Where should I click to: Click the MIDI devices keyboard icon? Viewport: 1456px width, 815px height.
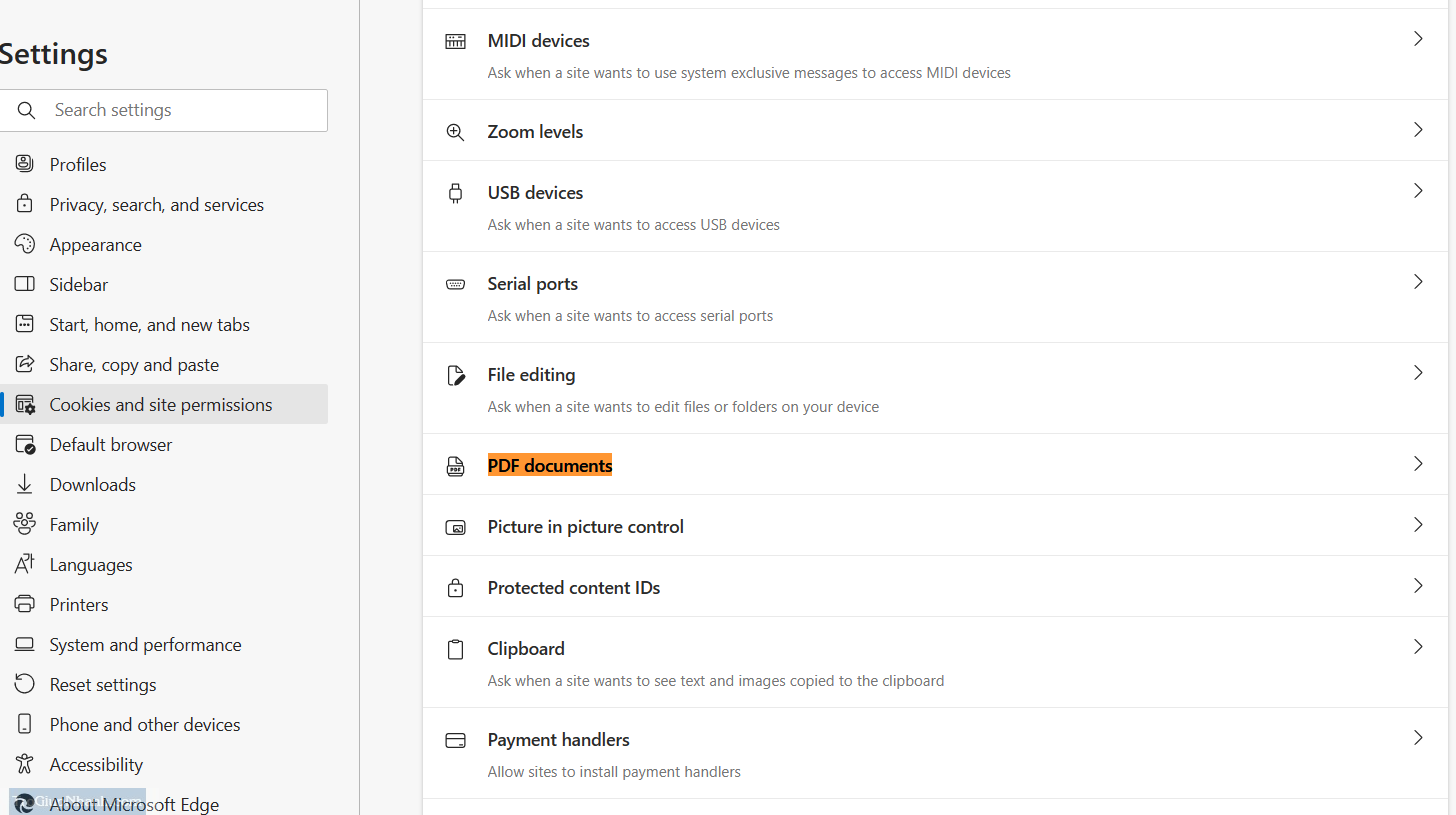(x=455, y=42)
